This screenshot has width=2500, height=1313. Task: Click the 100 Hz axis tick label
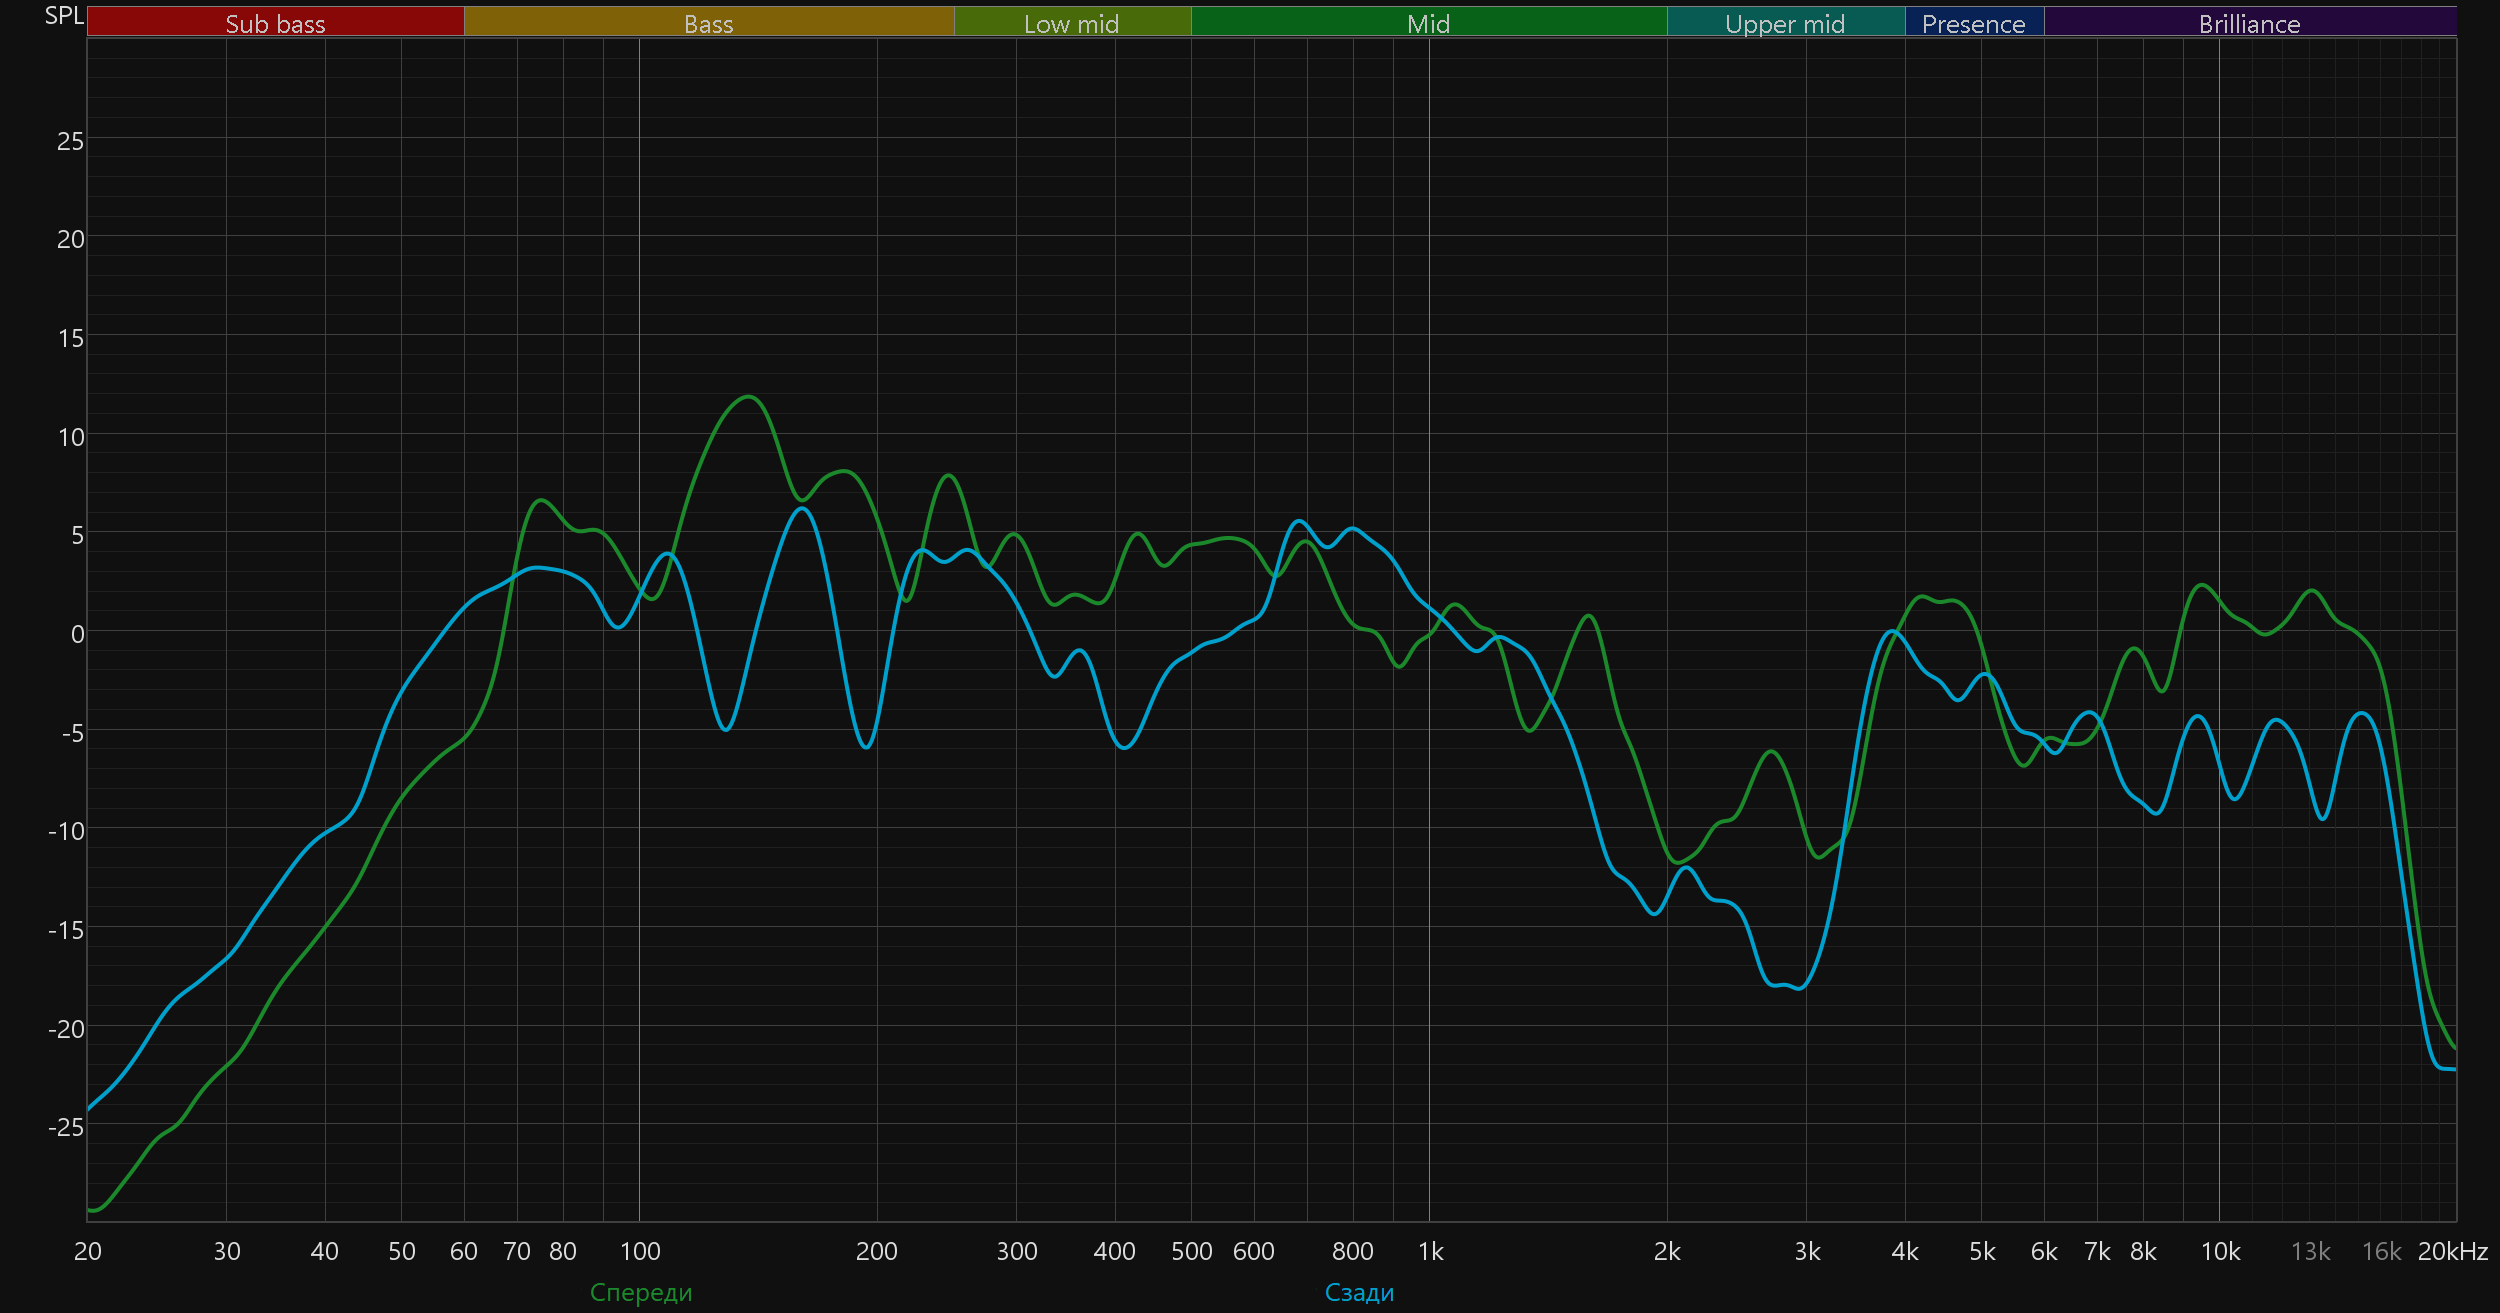640,1251
